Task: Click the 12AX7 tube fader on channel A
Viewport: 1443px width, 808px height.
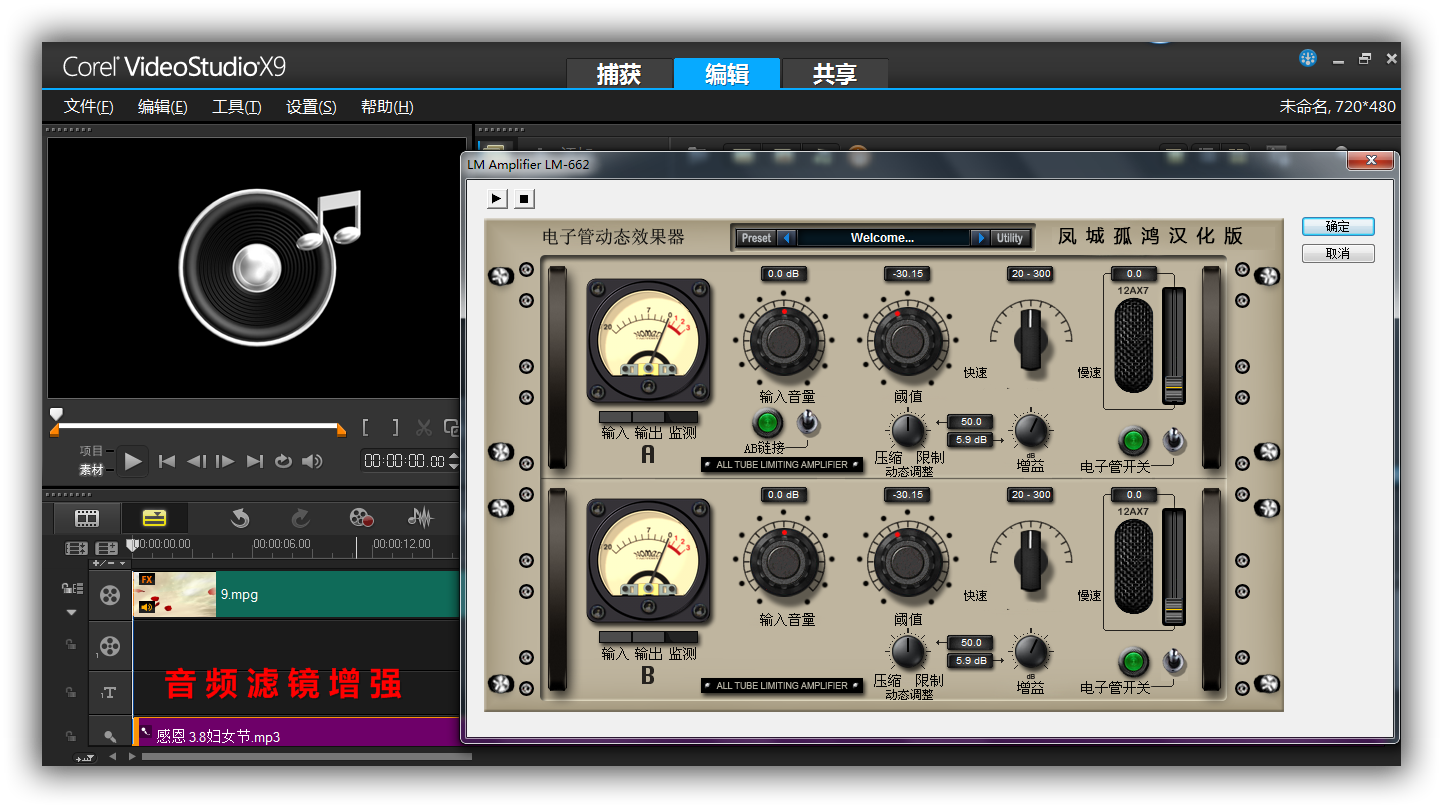Action: [1172, 385]
